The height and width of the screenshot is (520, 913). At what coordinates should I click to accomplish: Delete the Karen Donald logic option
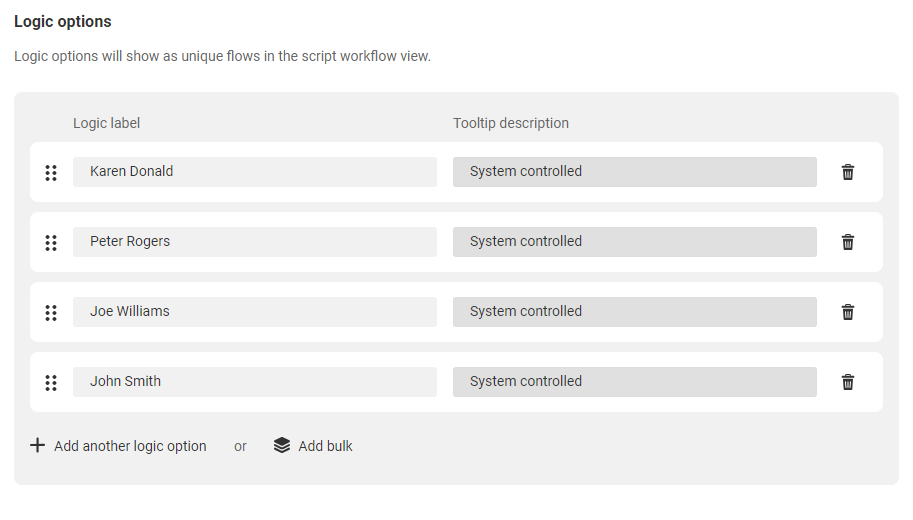click(848, 172)
